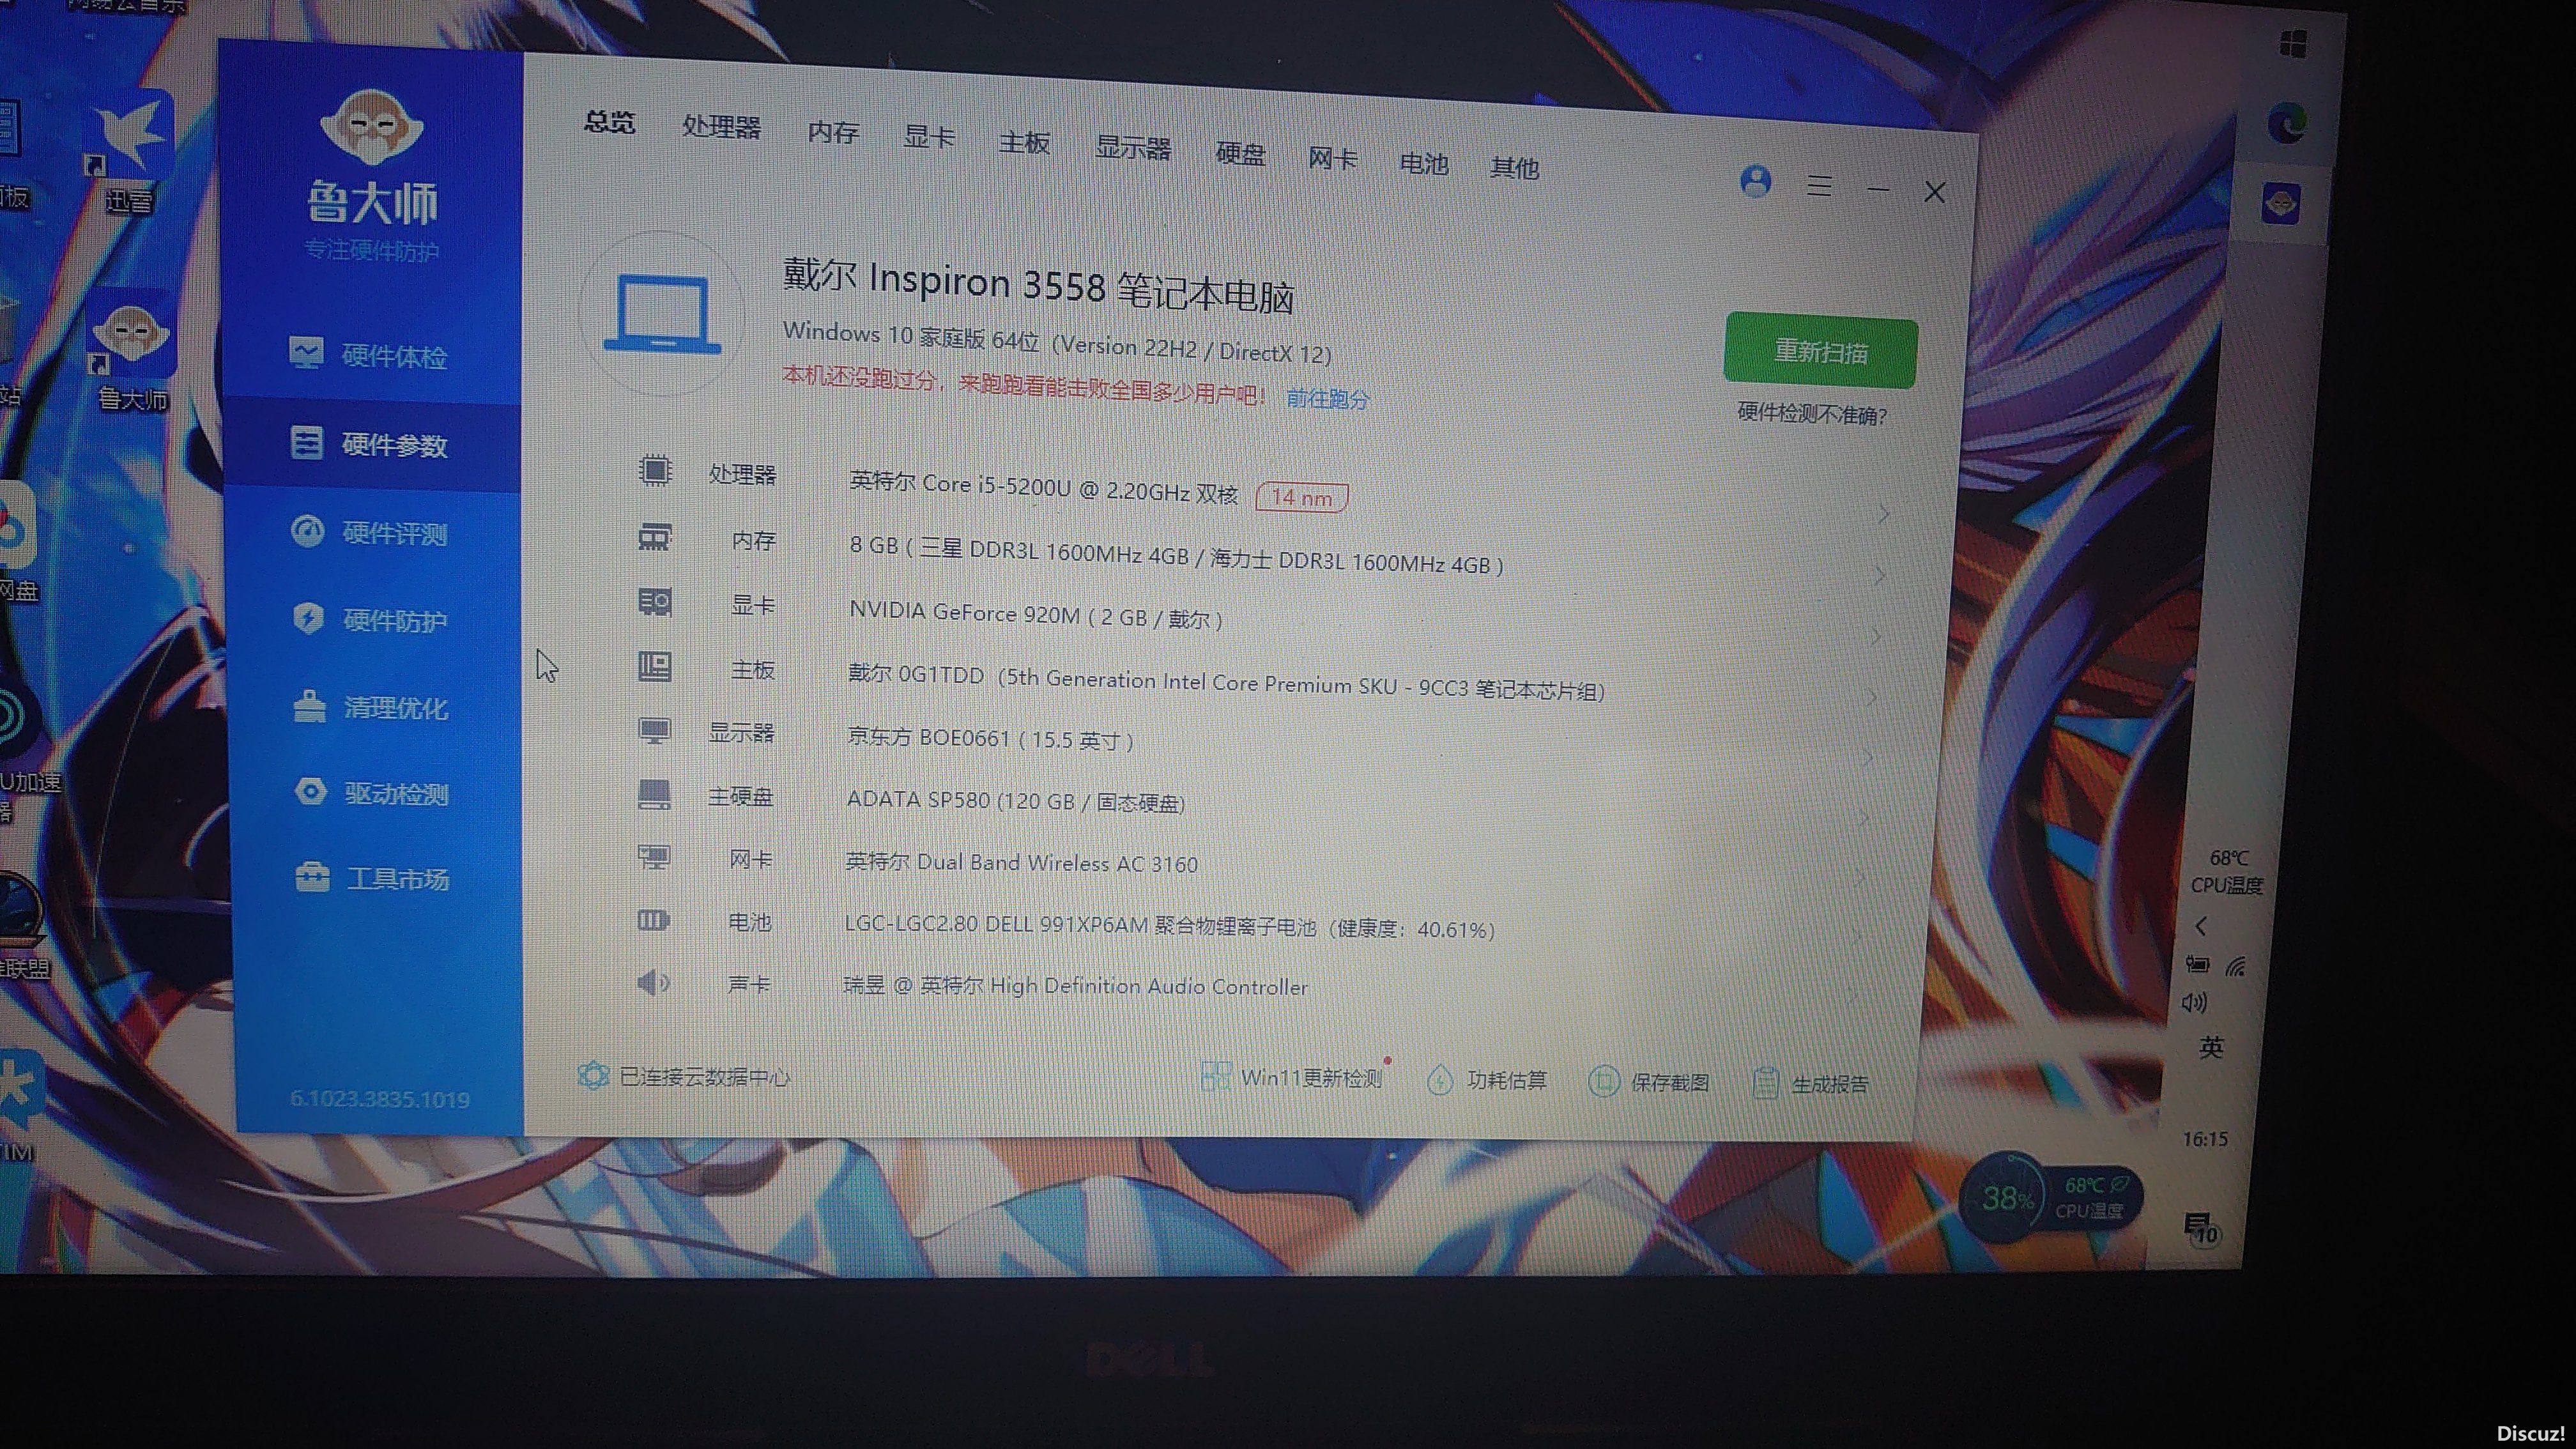Expand the 处理器 row chevron
The image size is (2576, 1449).
click(x=1884, y=514)
